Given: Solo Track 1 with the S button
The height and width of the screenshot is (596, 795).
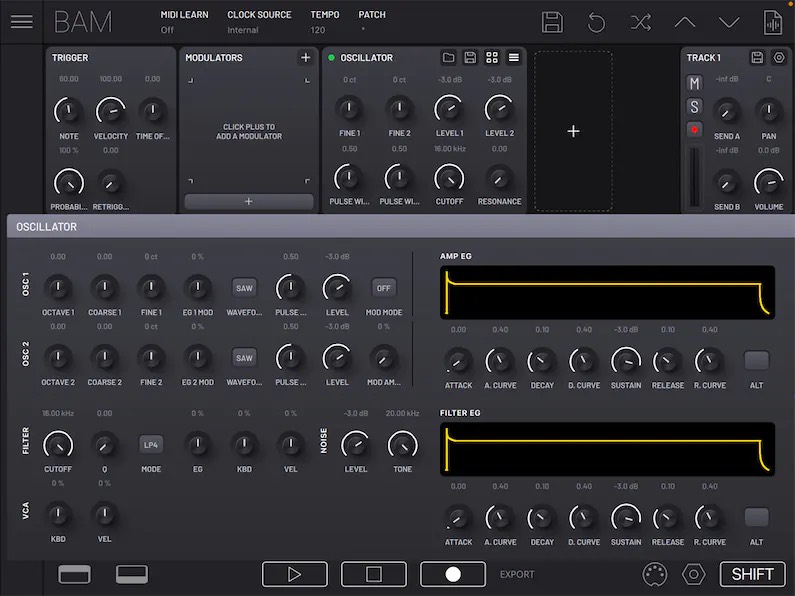Looking at the screenshot, I should click(x=694, y=106).
